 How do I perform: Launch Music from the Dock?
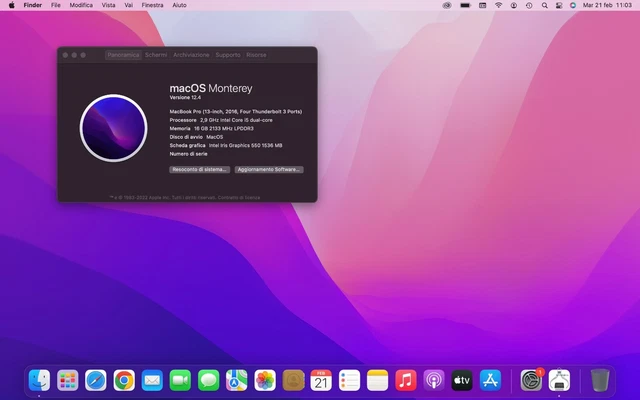[x=406, y=380]
